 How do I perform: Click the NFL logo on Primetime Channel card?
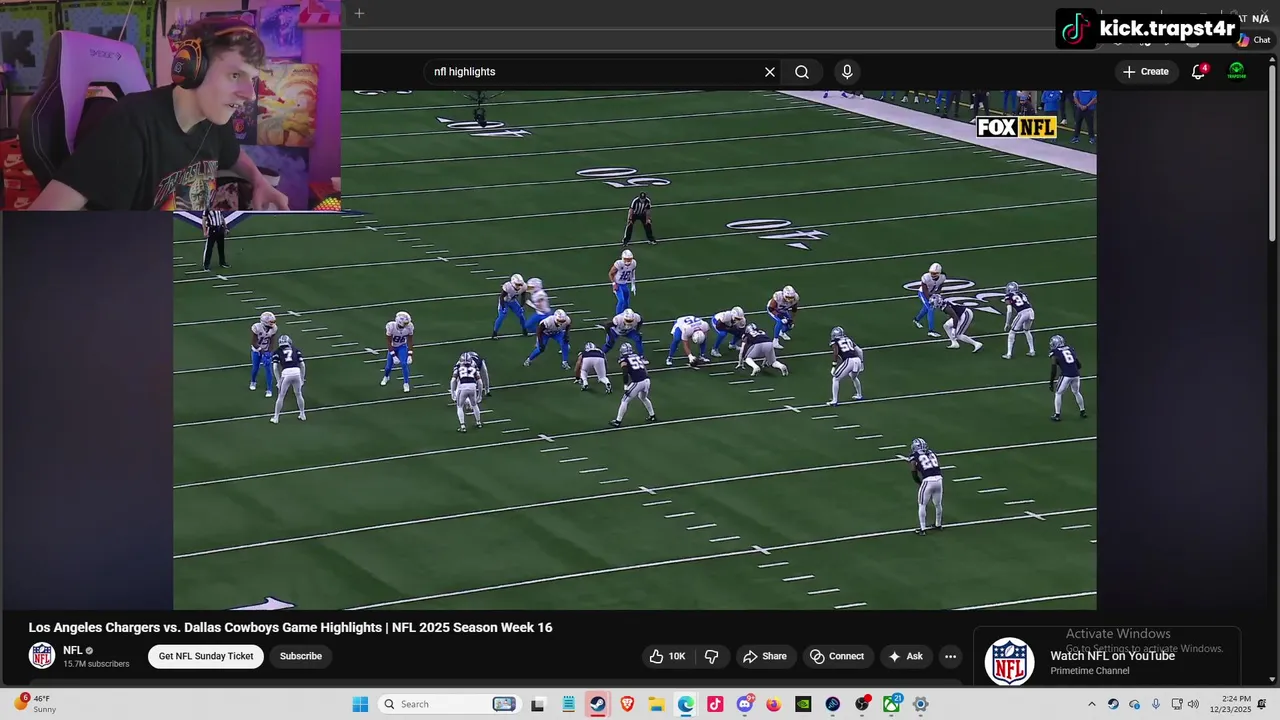point(1010,662)
